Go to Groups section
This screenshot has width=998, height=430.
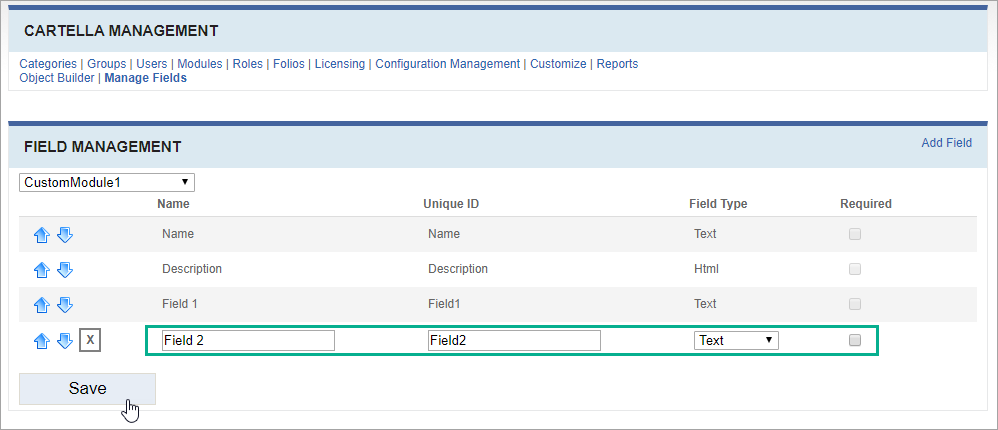[x=106, y=64]
